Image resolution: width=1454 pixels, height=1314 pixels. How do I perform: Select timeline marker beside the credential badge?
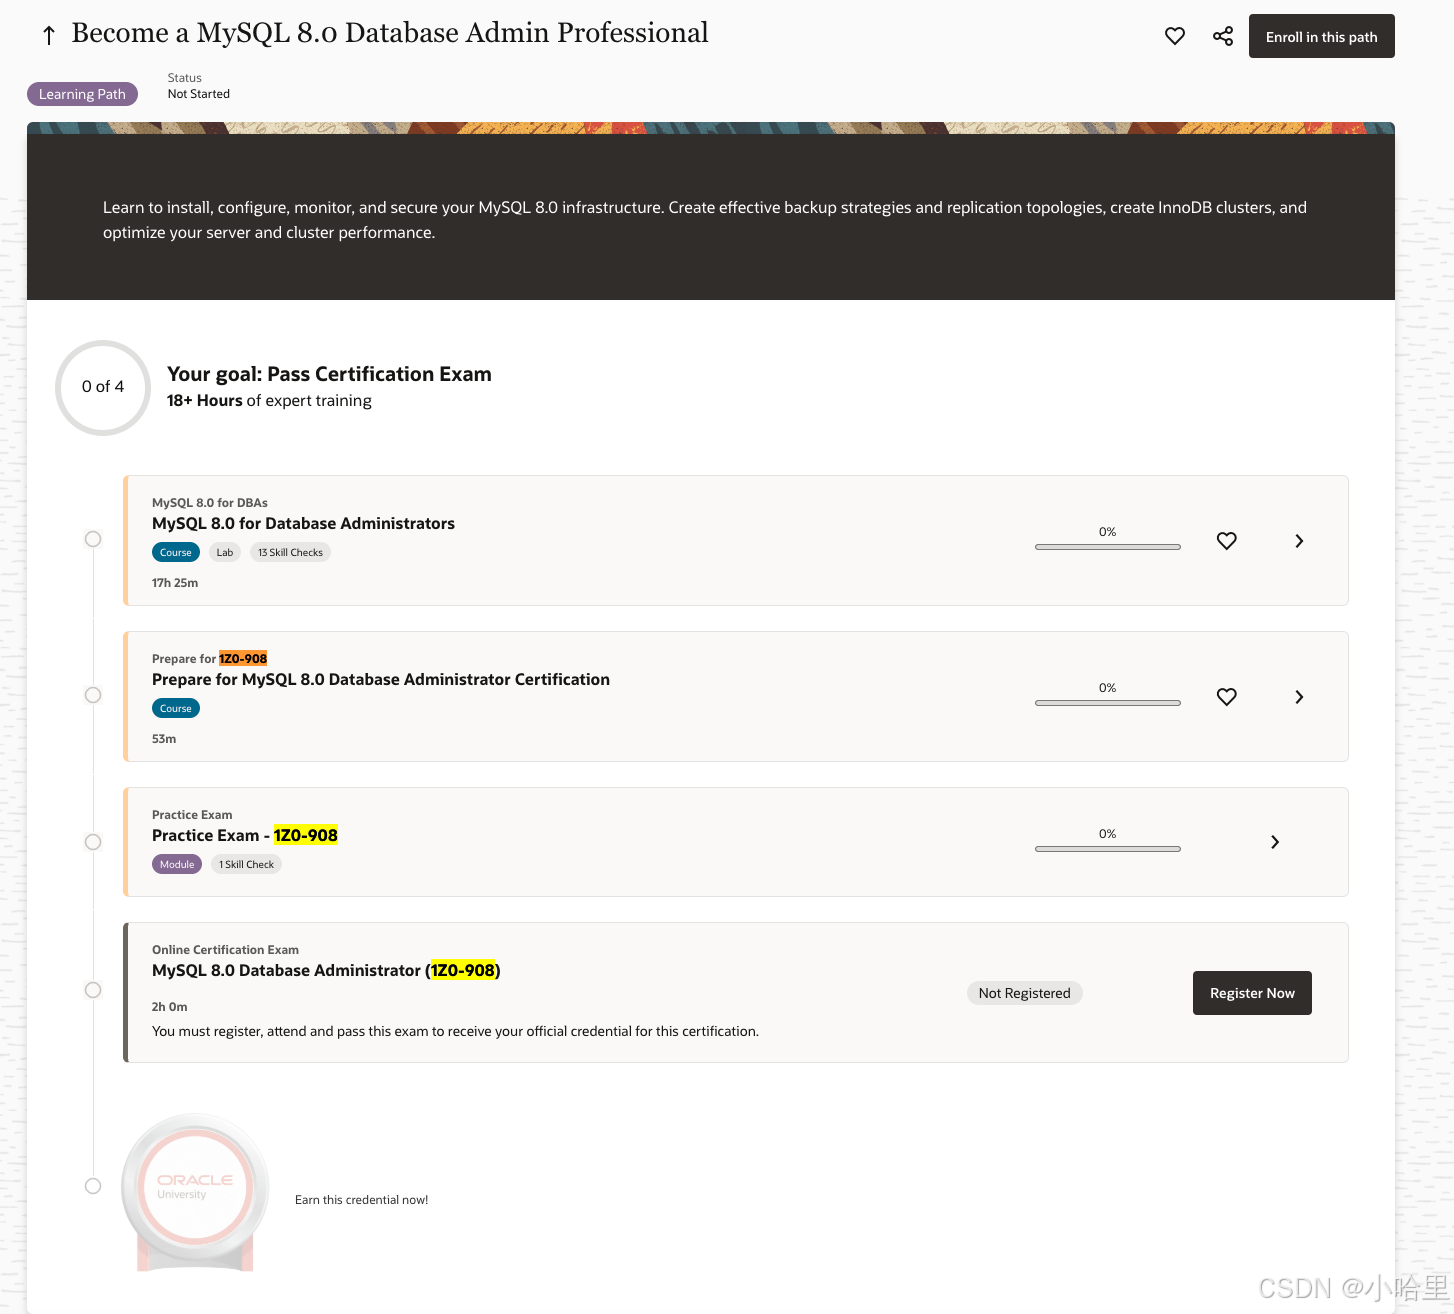point(93,1186)
